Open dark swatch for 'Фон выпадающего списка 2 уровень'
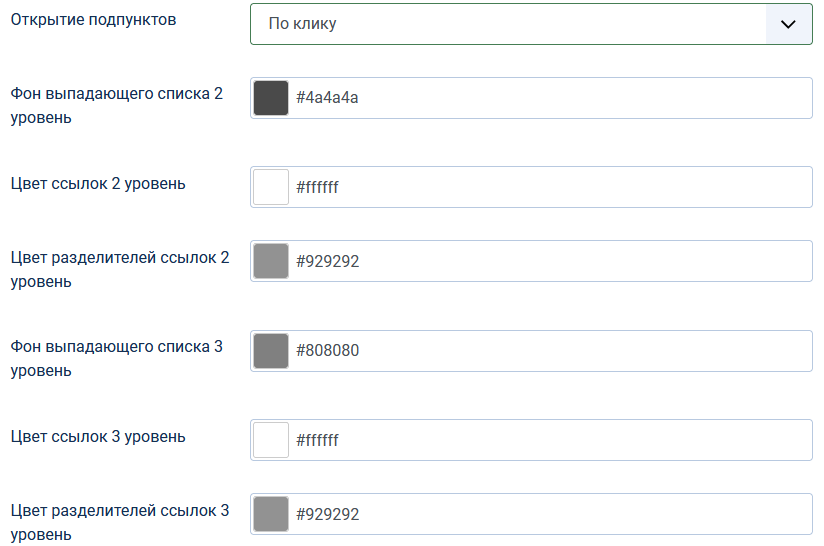824x546 pixels. pos(271,98)
